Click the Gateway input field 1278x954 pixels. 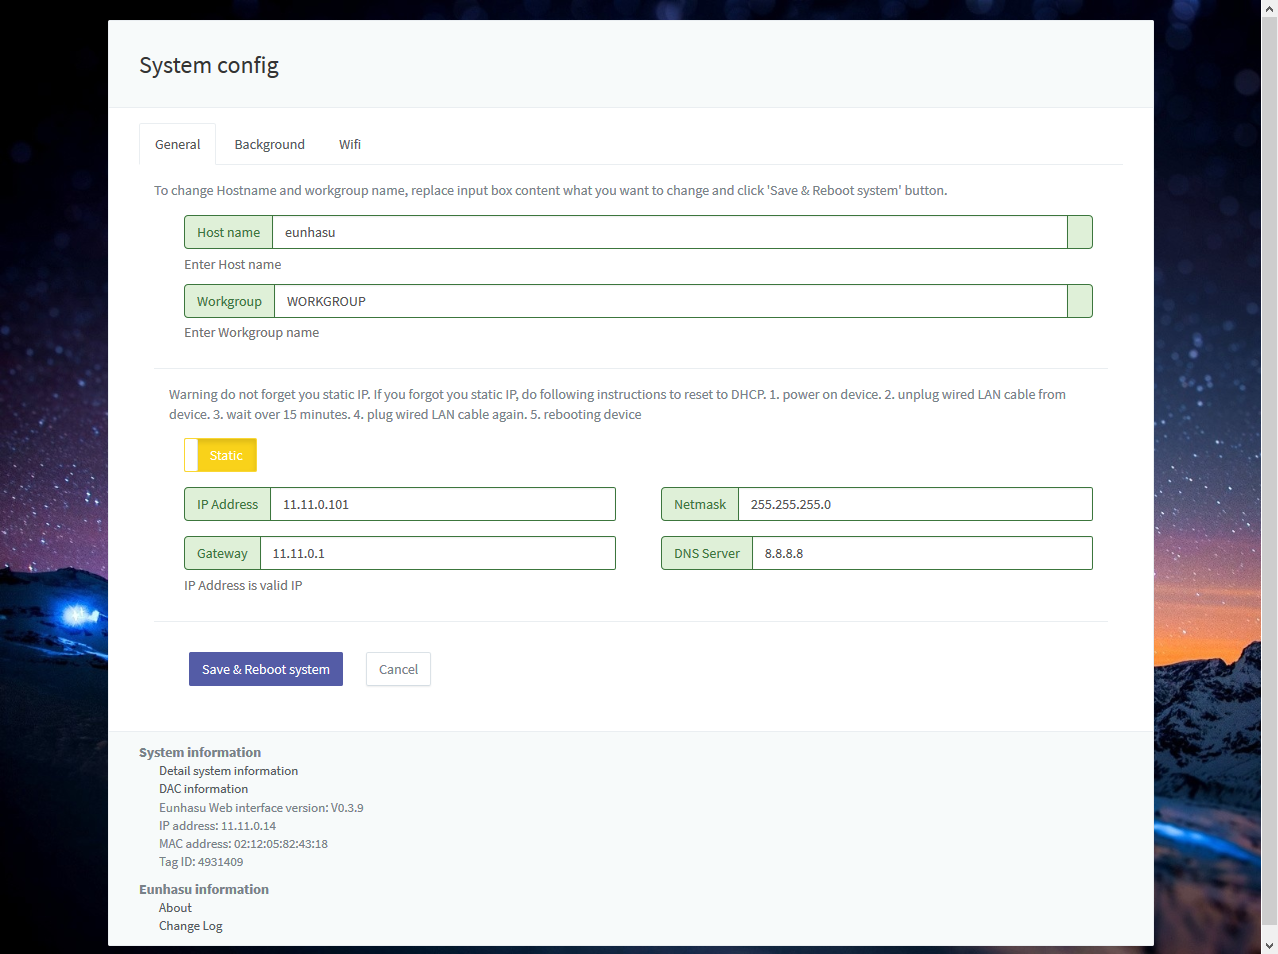(x=437, y=554)
